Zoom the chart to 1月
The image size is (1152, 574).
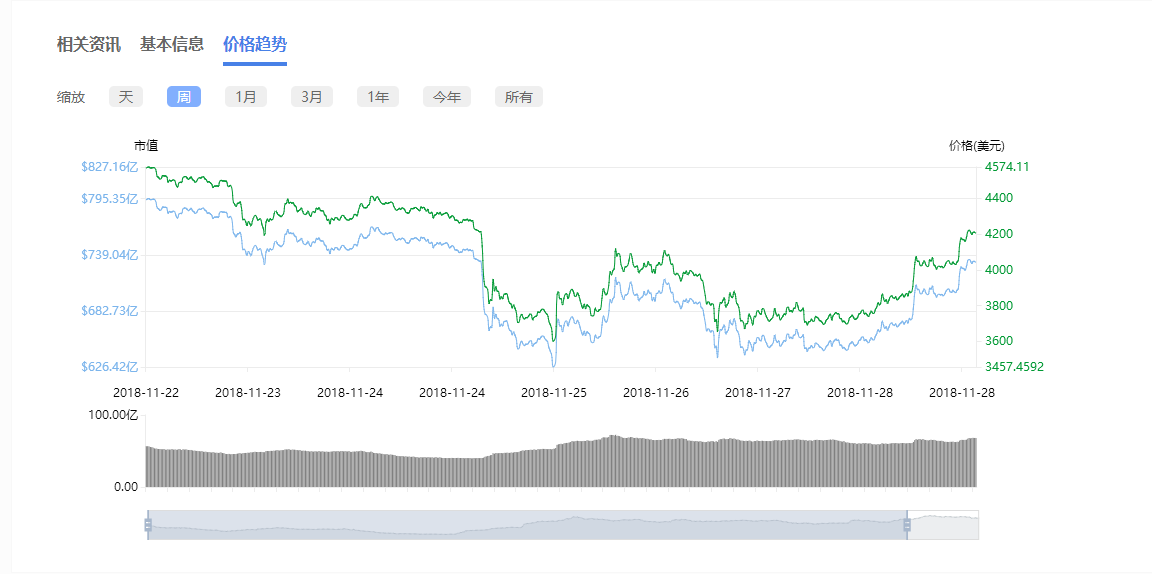pyautogui.click(x=245, y=97)
